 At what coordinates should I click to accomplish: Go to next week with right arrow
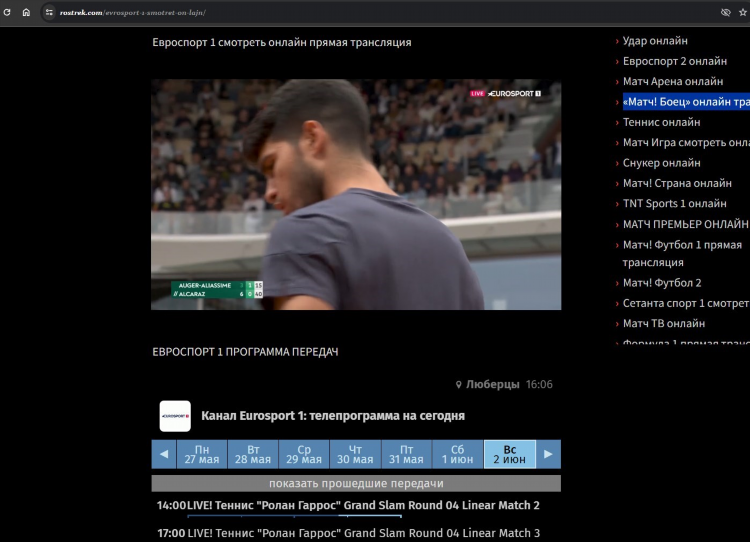click(548, 454)
